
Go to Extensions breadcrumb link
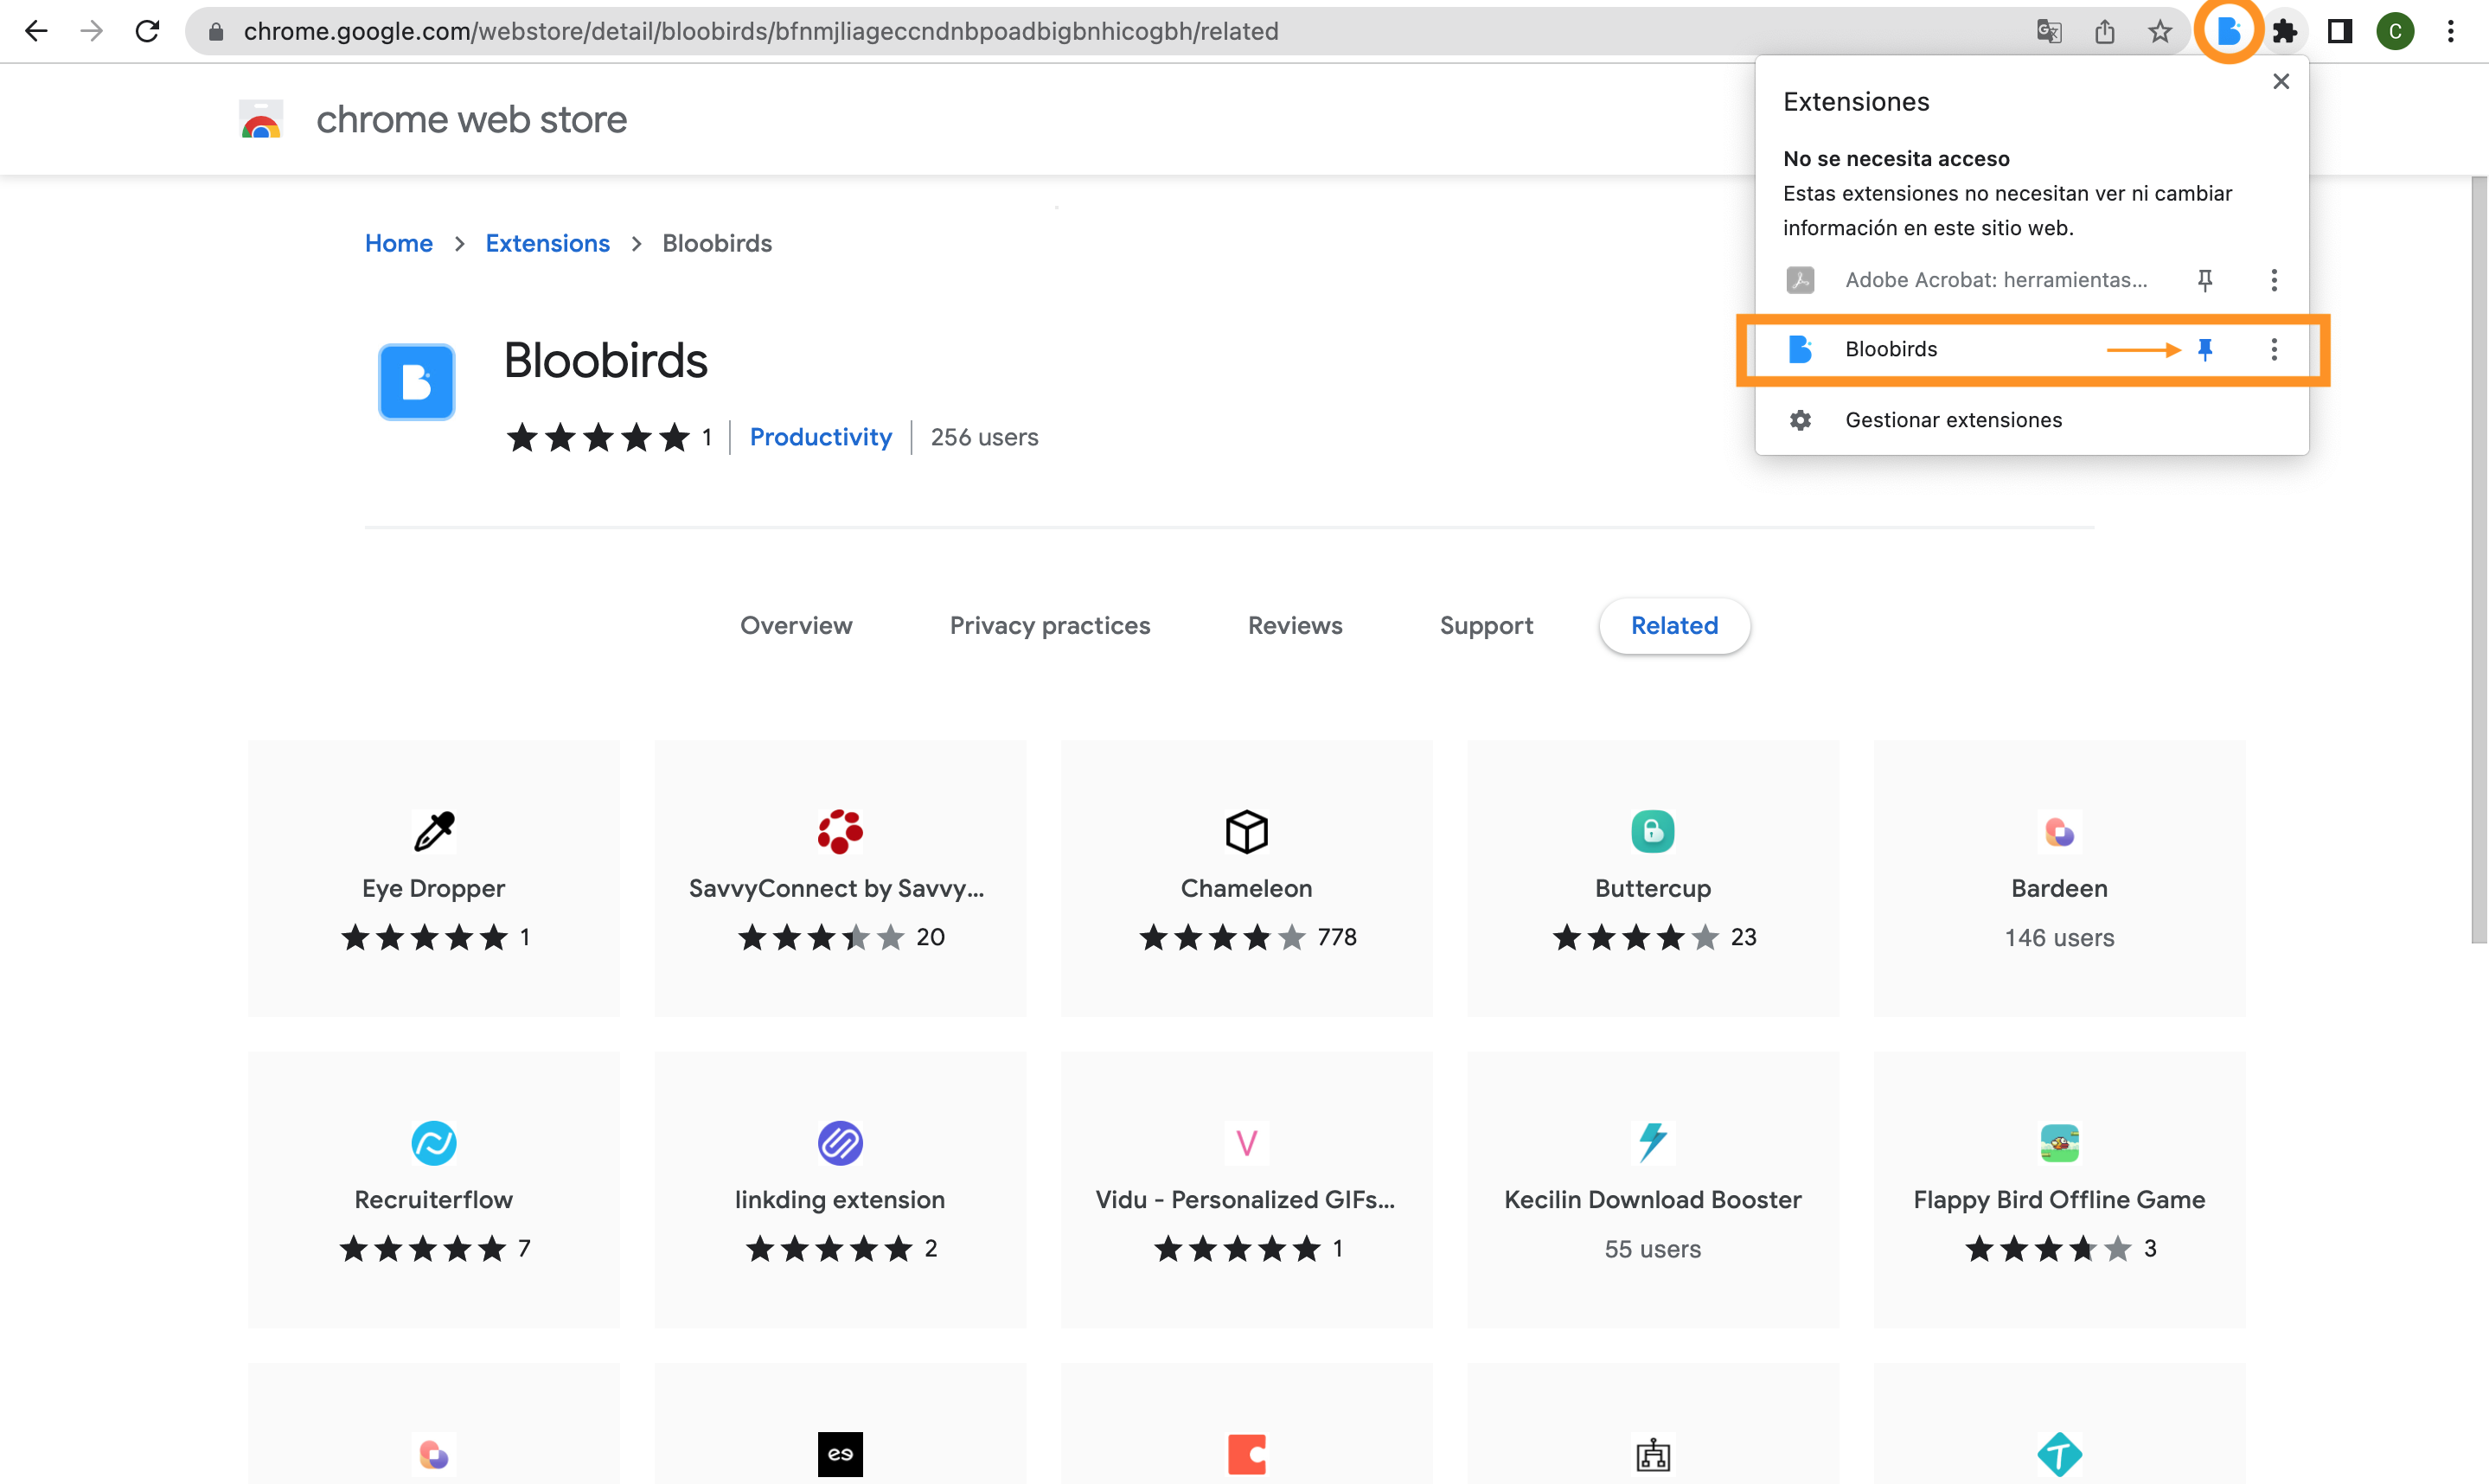pyautogui.click(x=547, y=243)
